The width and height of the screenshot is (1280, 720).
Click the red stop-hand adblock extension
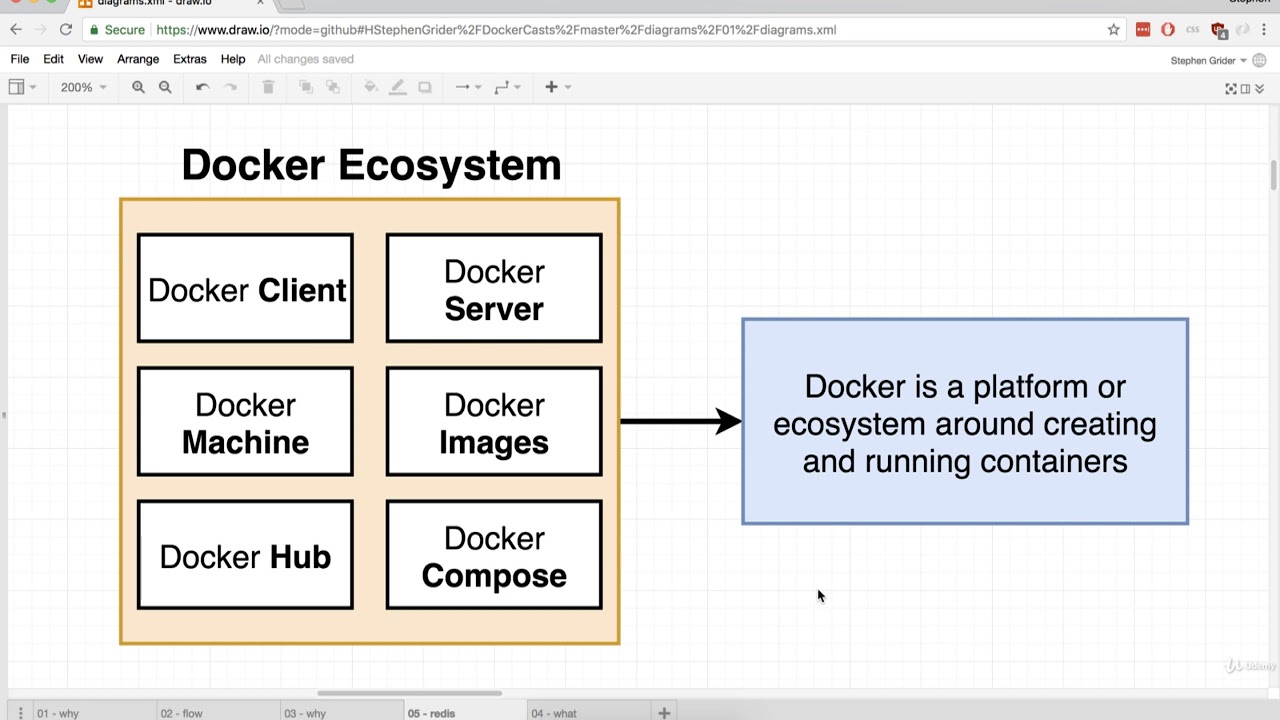pos(1167,30)
